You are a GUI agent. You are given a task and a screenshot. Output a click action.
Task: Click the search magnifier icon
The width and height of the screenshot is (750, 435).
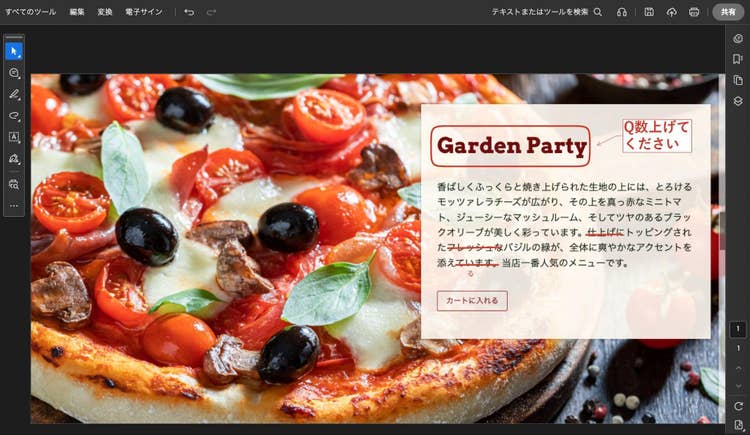click(x=598, y=12)
